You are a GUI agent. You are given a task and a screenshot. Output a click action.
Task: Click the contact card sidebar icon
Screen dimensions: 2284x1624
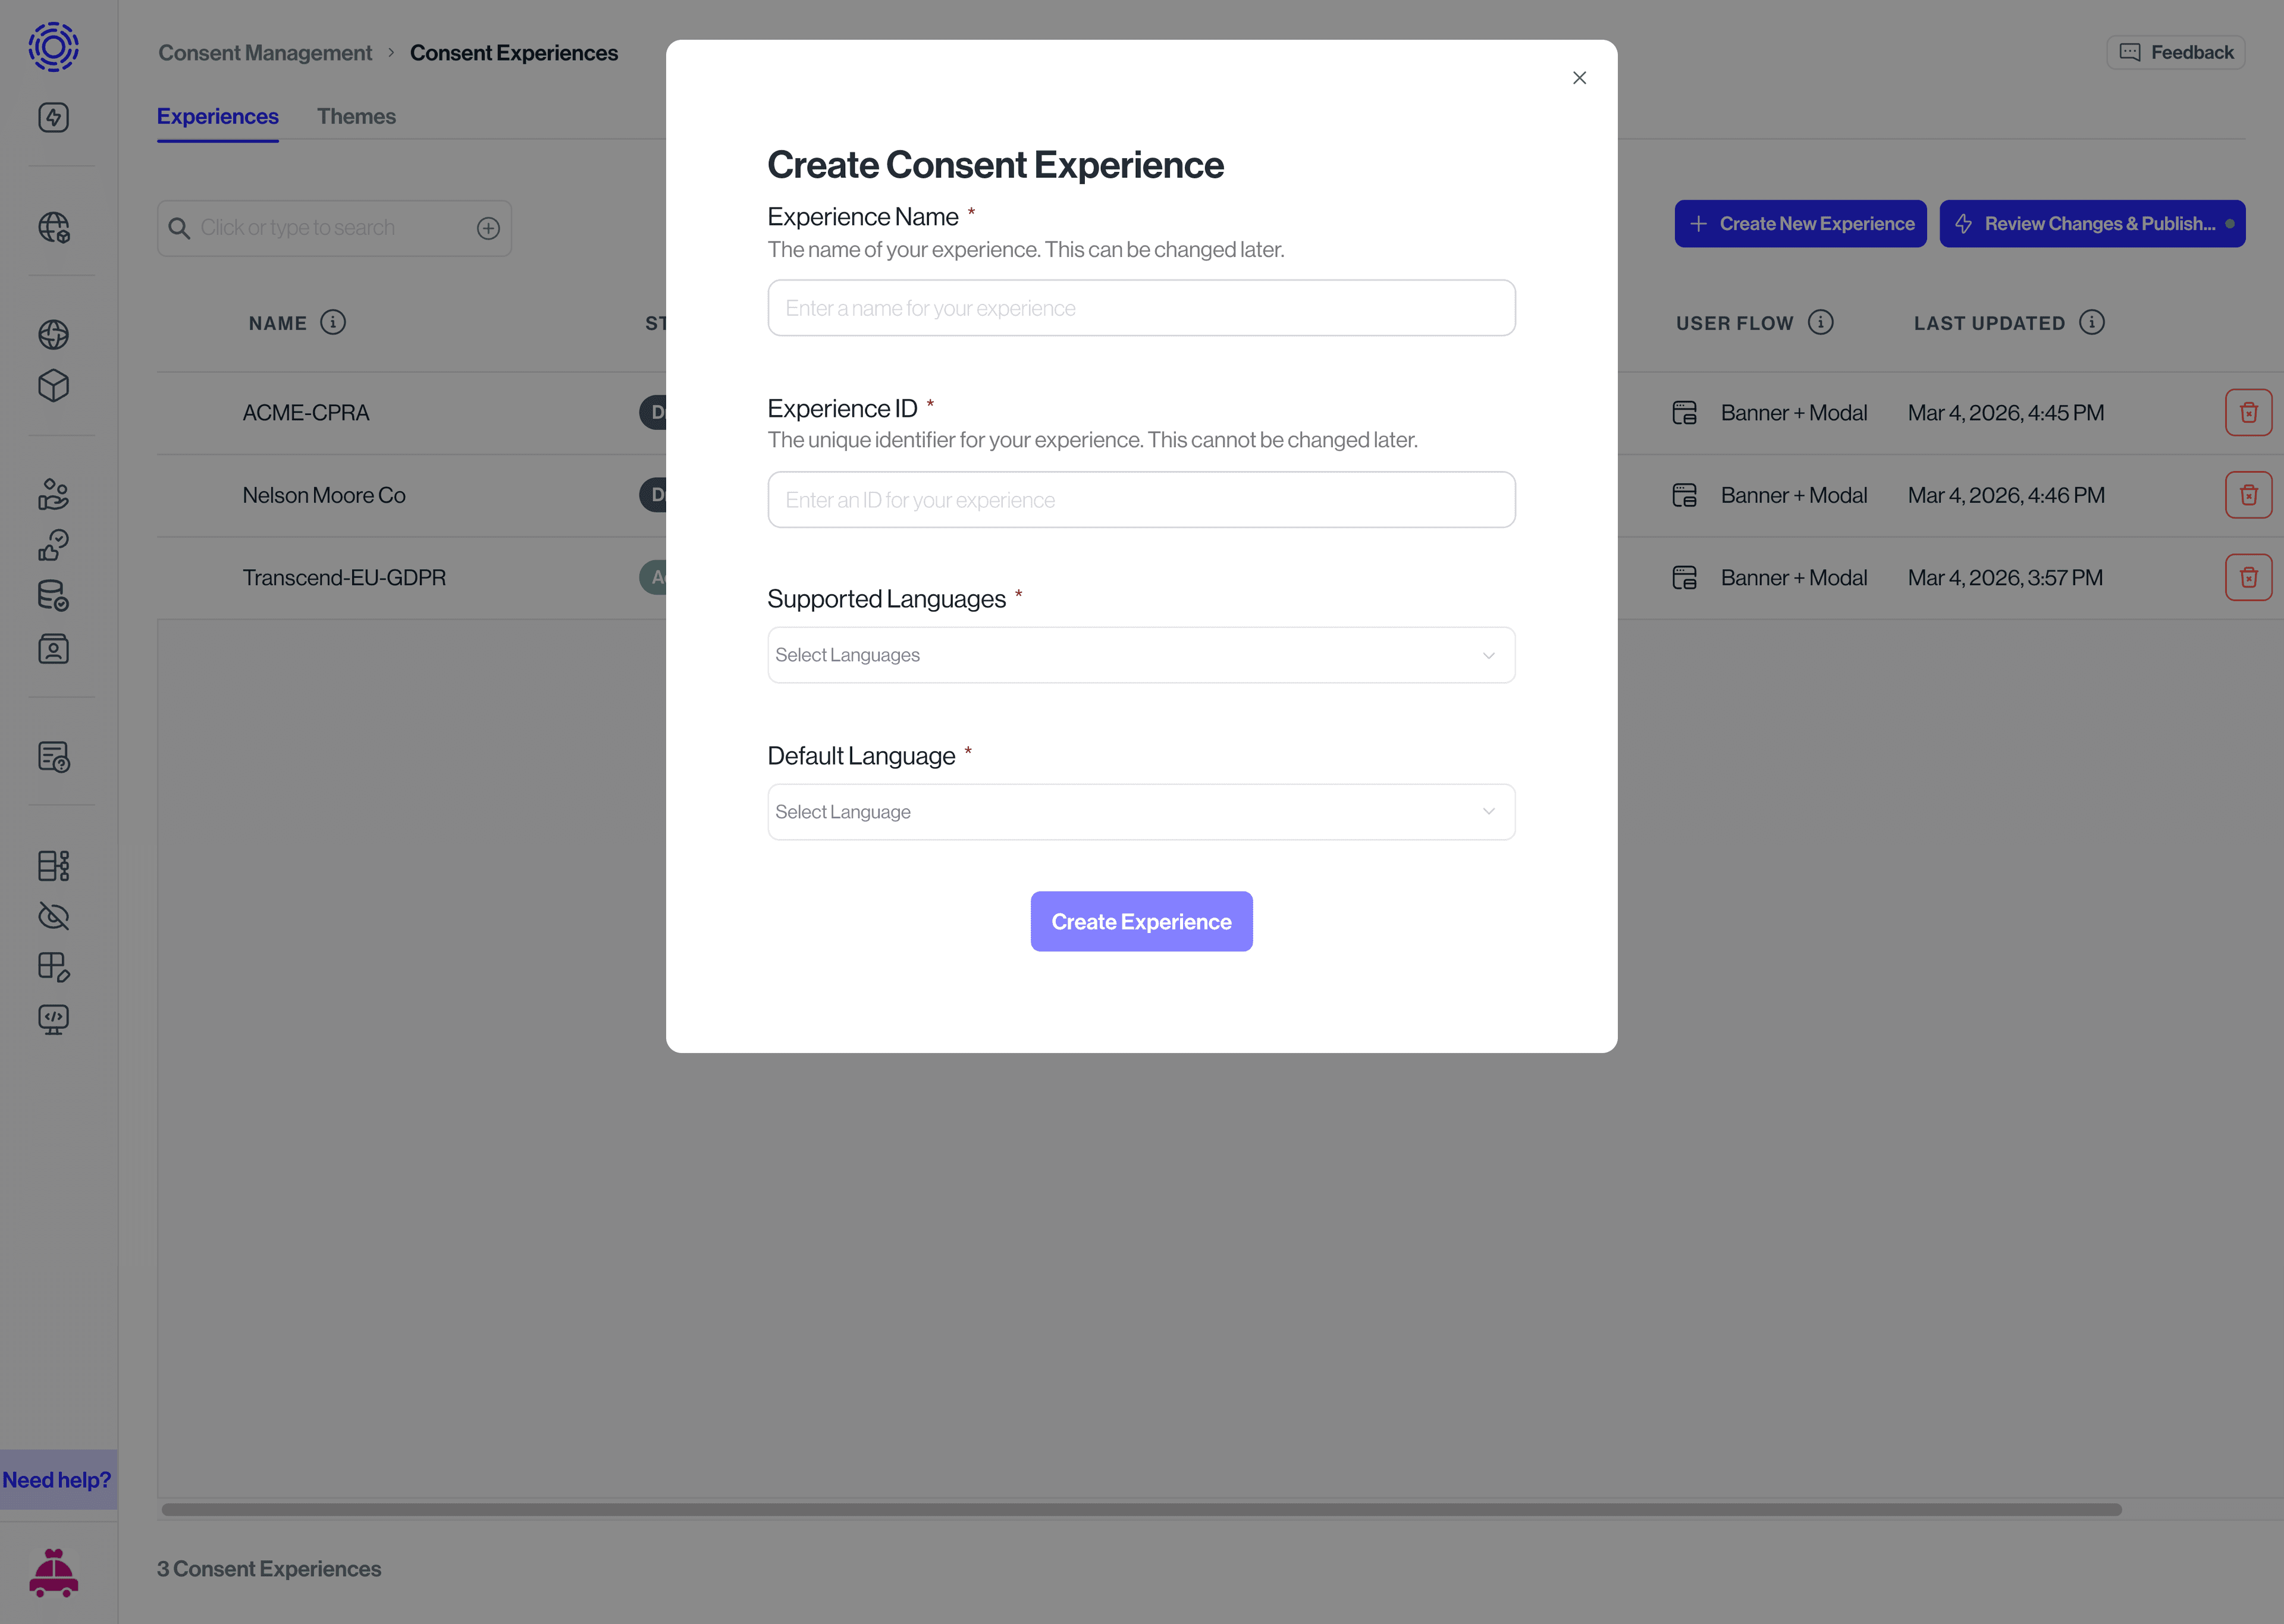coord(53,648)
